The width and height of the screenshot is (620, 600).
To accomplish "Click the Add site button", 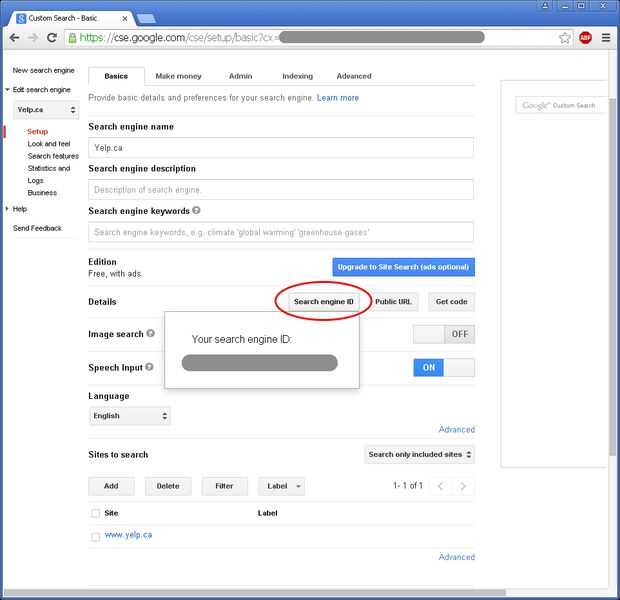I will (x=111, y=486).
